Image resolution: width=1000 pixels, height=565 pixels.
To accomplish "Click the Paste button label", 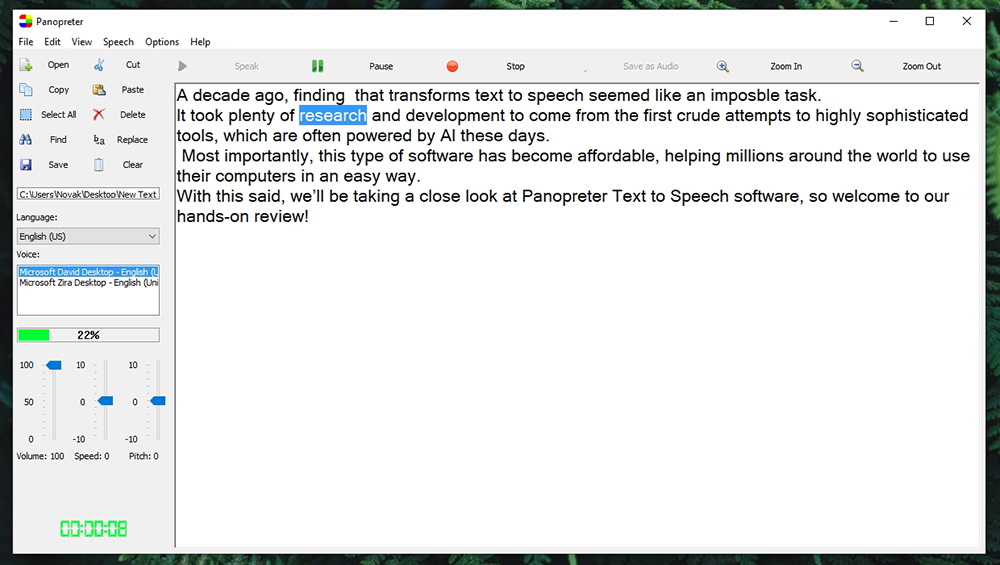I will (x=133, y=90).
